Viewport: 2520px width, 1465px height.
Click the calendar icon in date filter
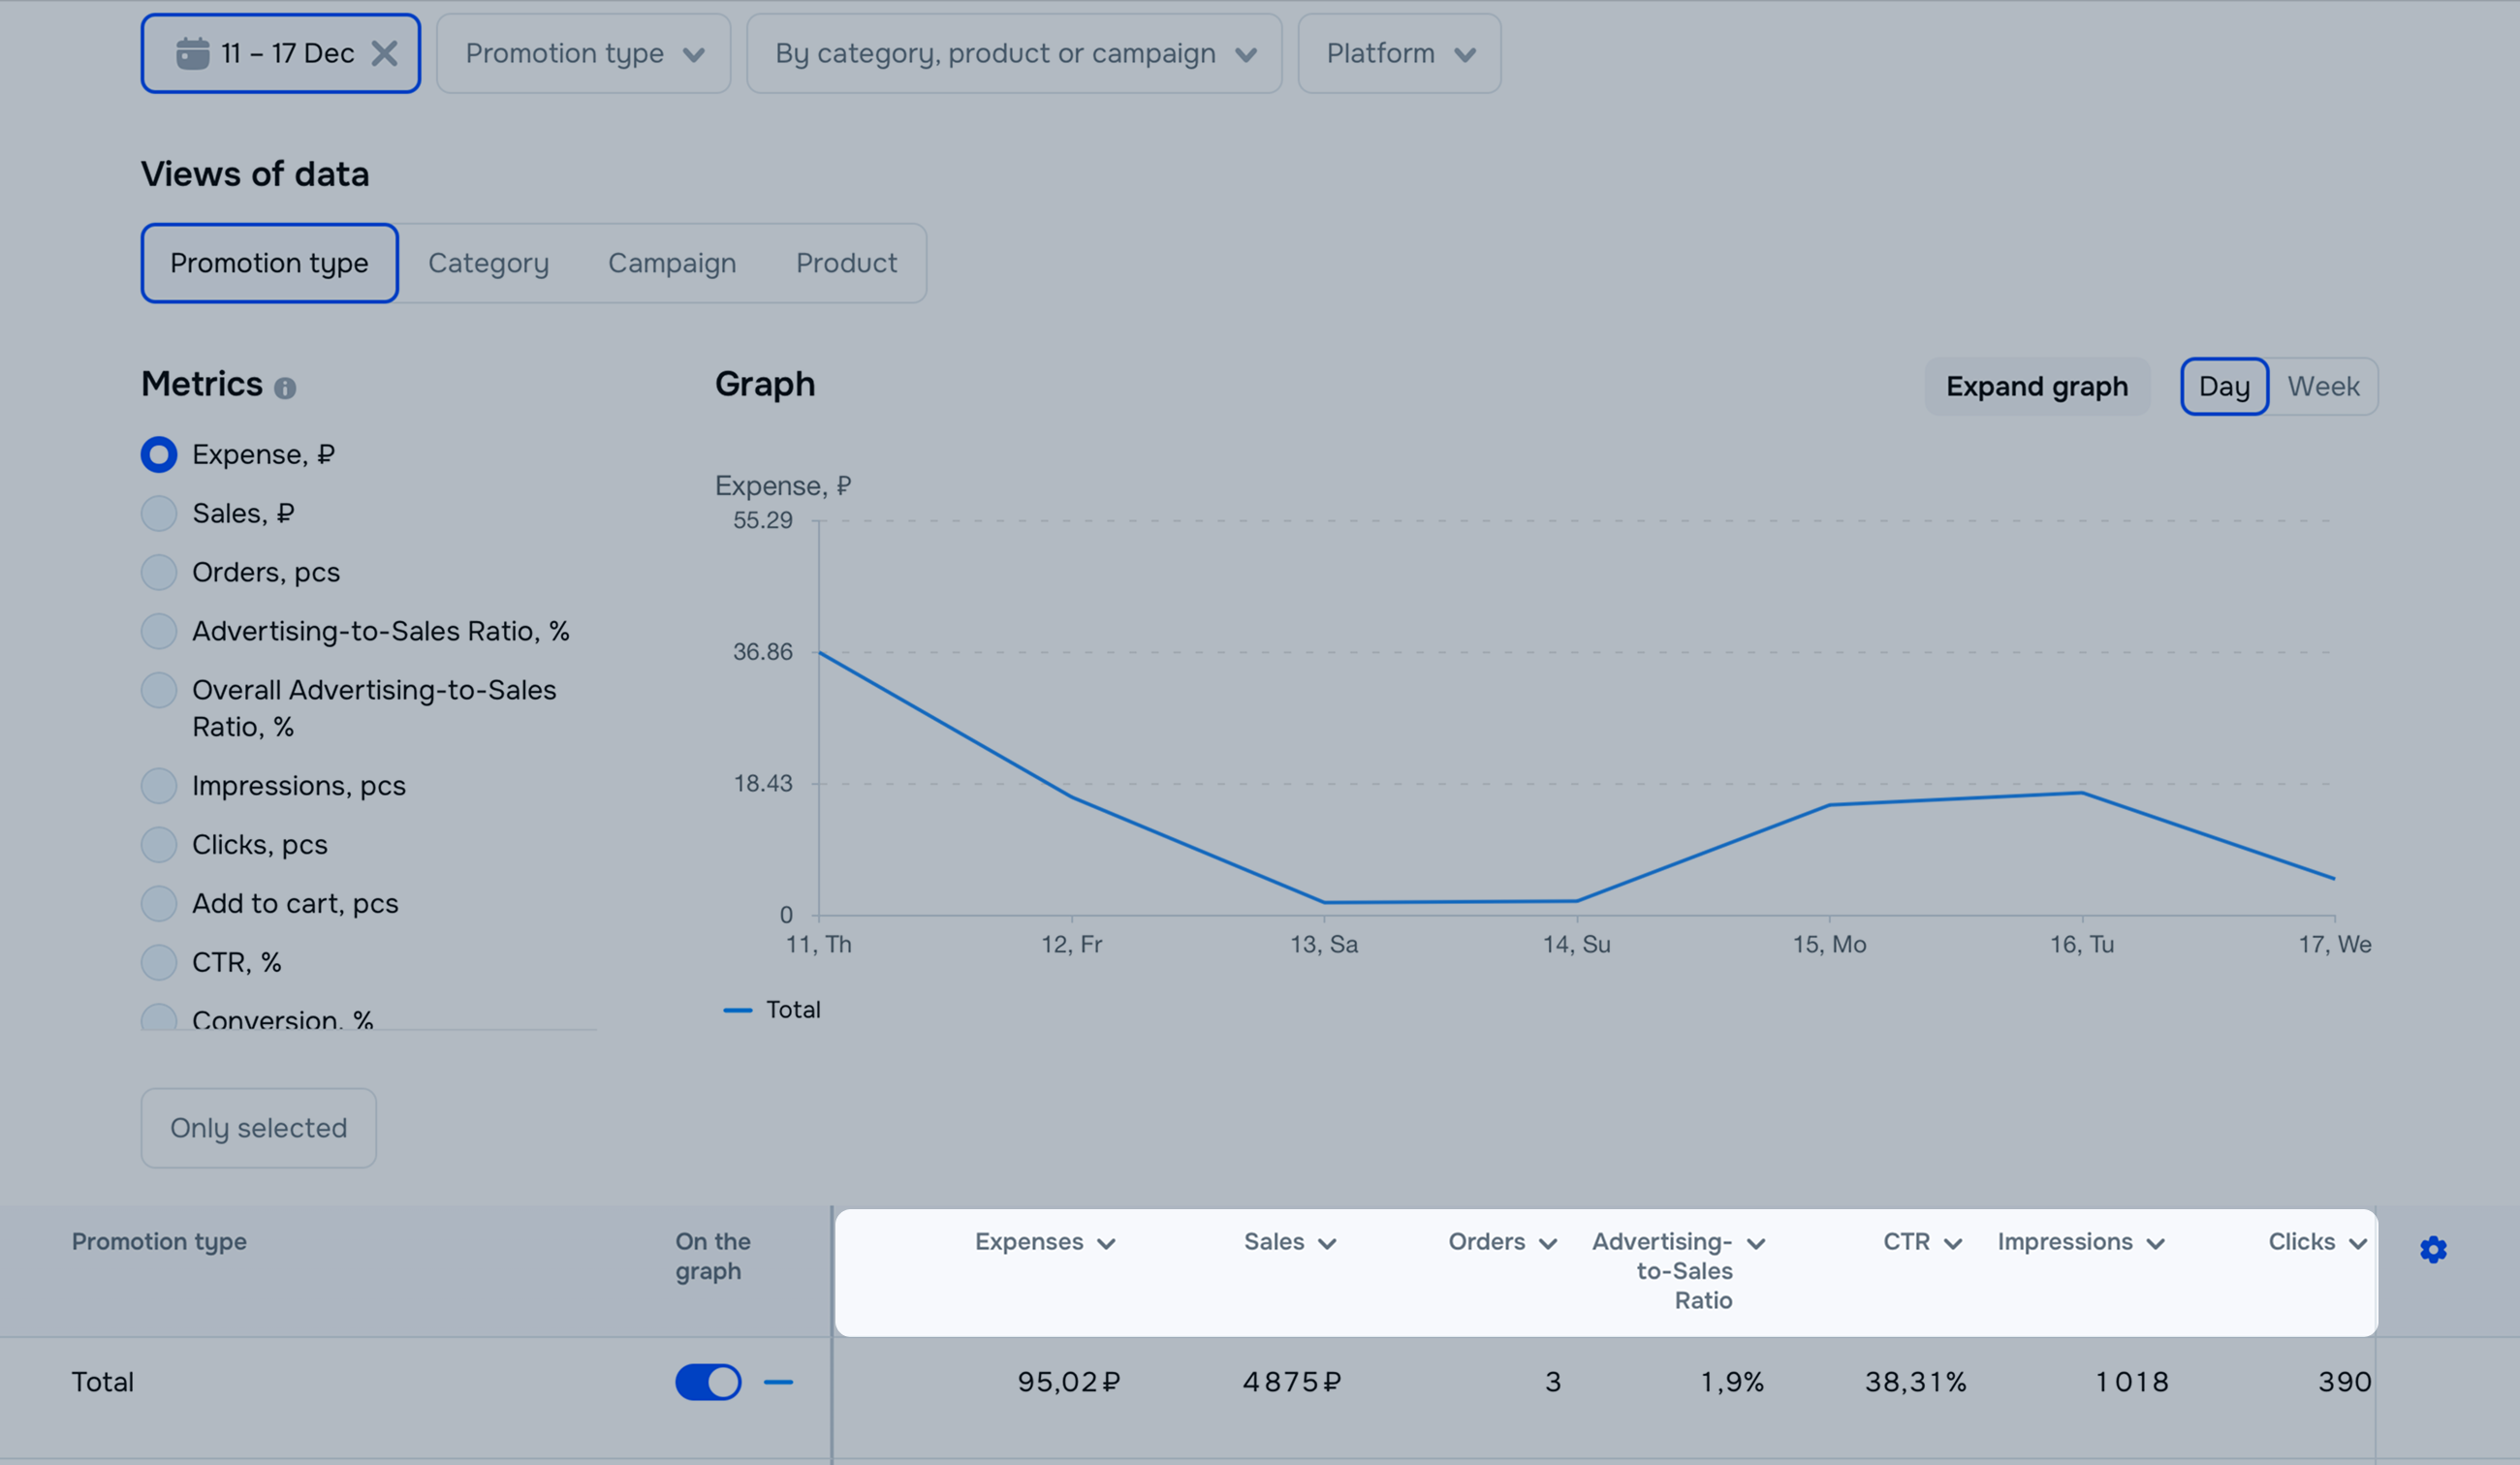pos(192,53)
